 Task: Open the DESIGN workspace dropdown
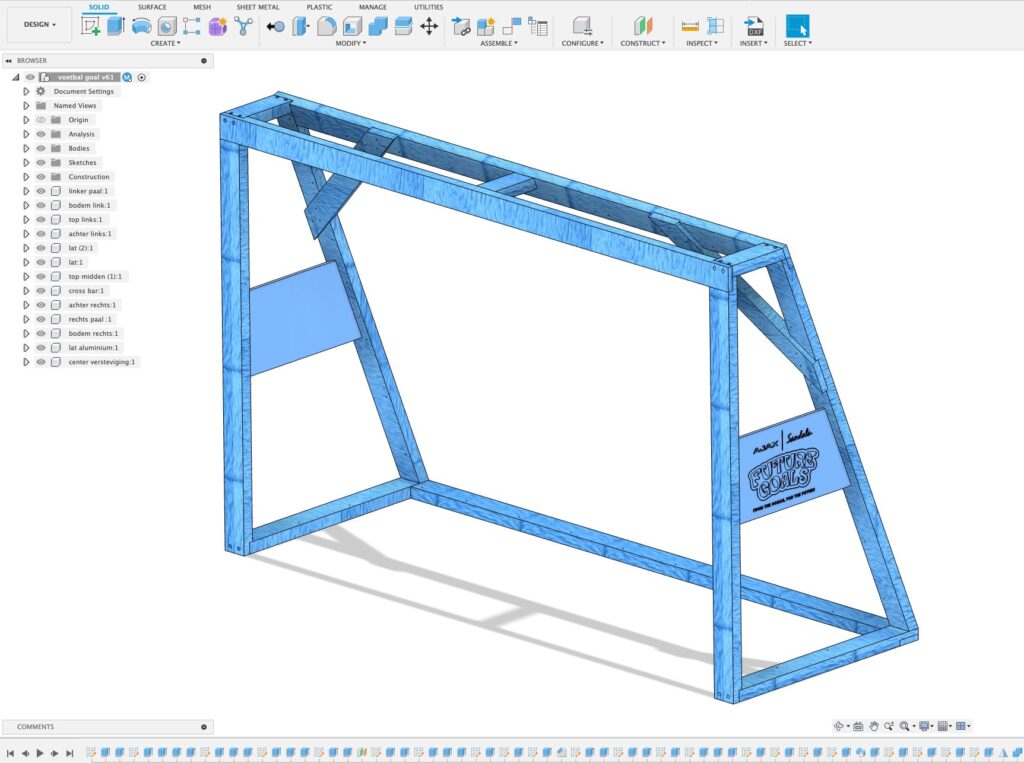click(x=40, y=25)
